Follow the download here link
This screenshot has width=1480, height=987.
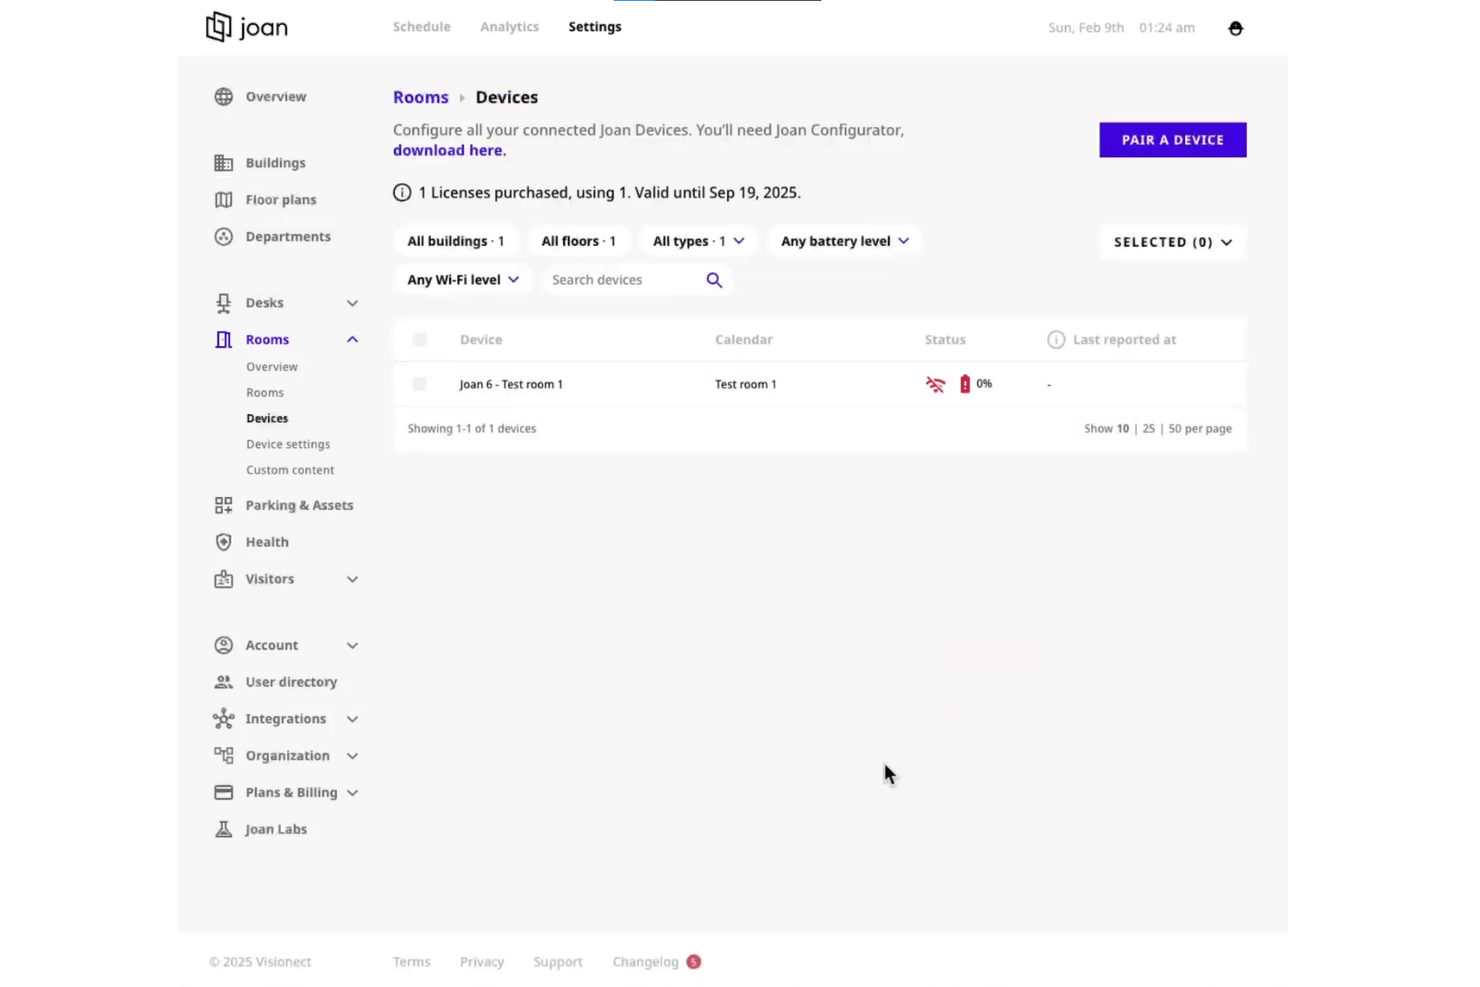point(449,150)
